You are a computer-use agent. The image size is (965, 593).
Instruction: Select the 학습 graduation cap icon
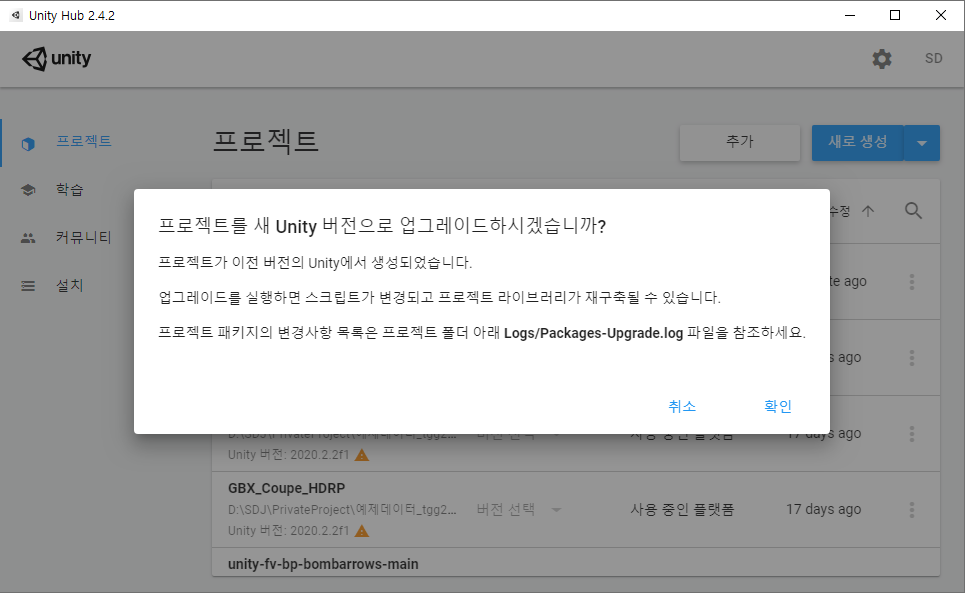[28, 190]
